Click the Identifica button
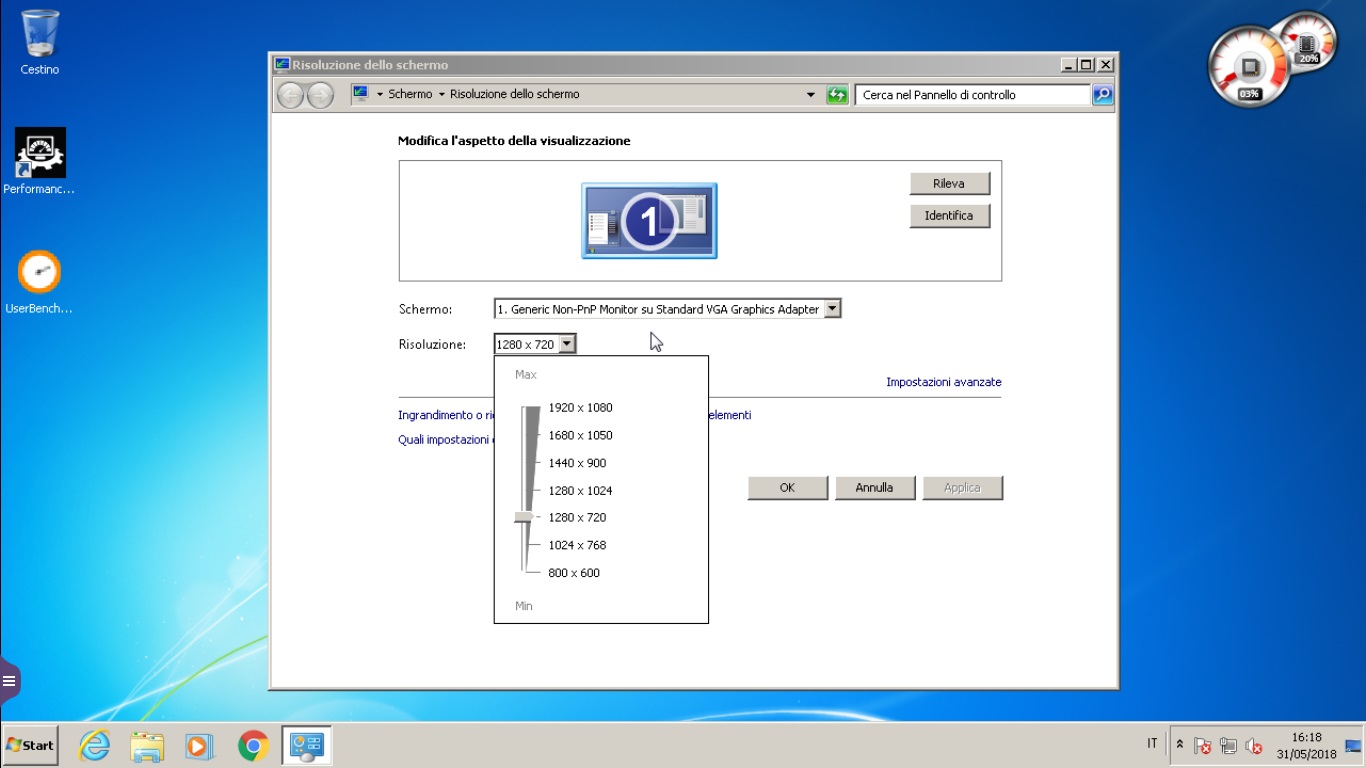The image size is (1366, 768). [949, 216]
